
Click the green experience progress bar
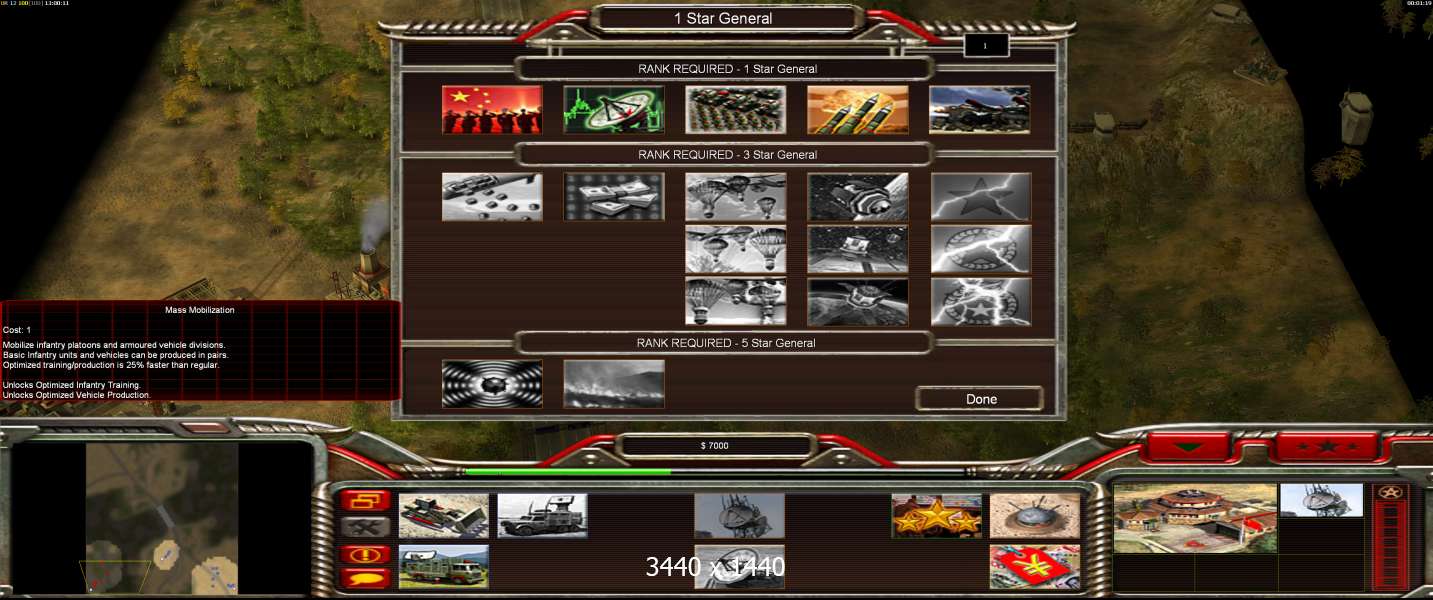[568, 471]
